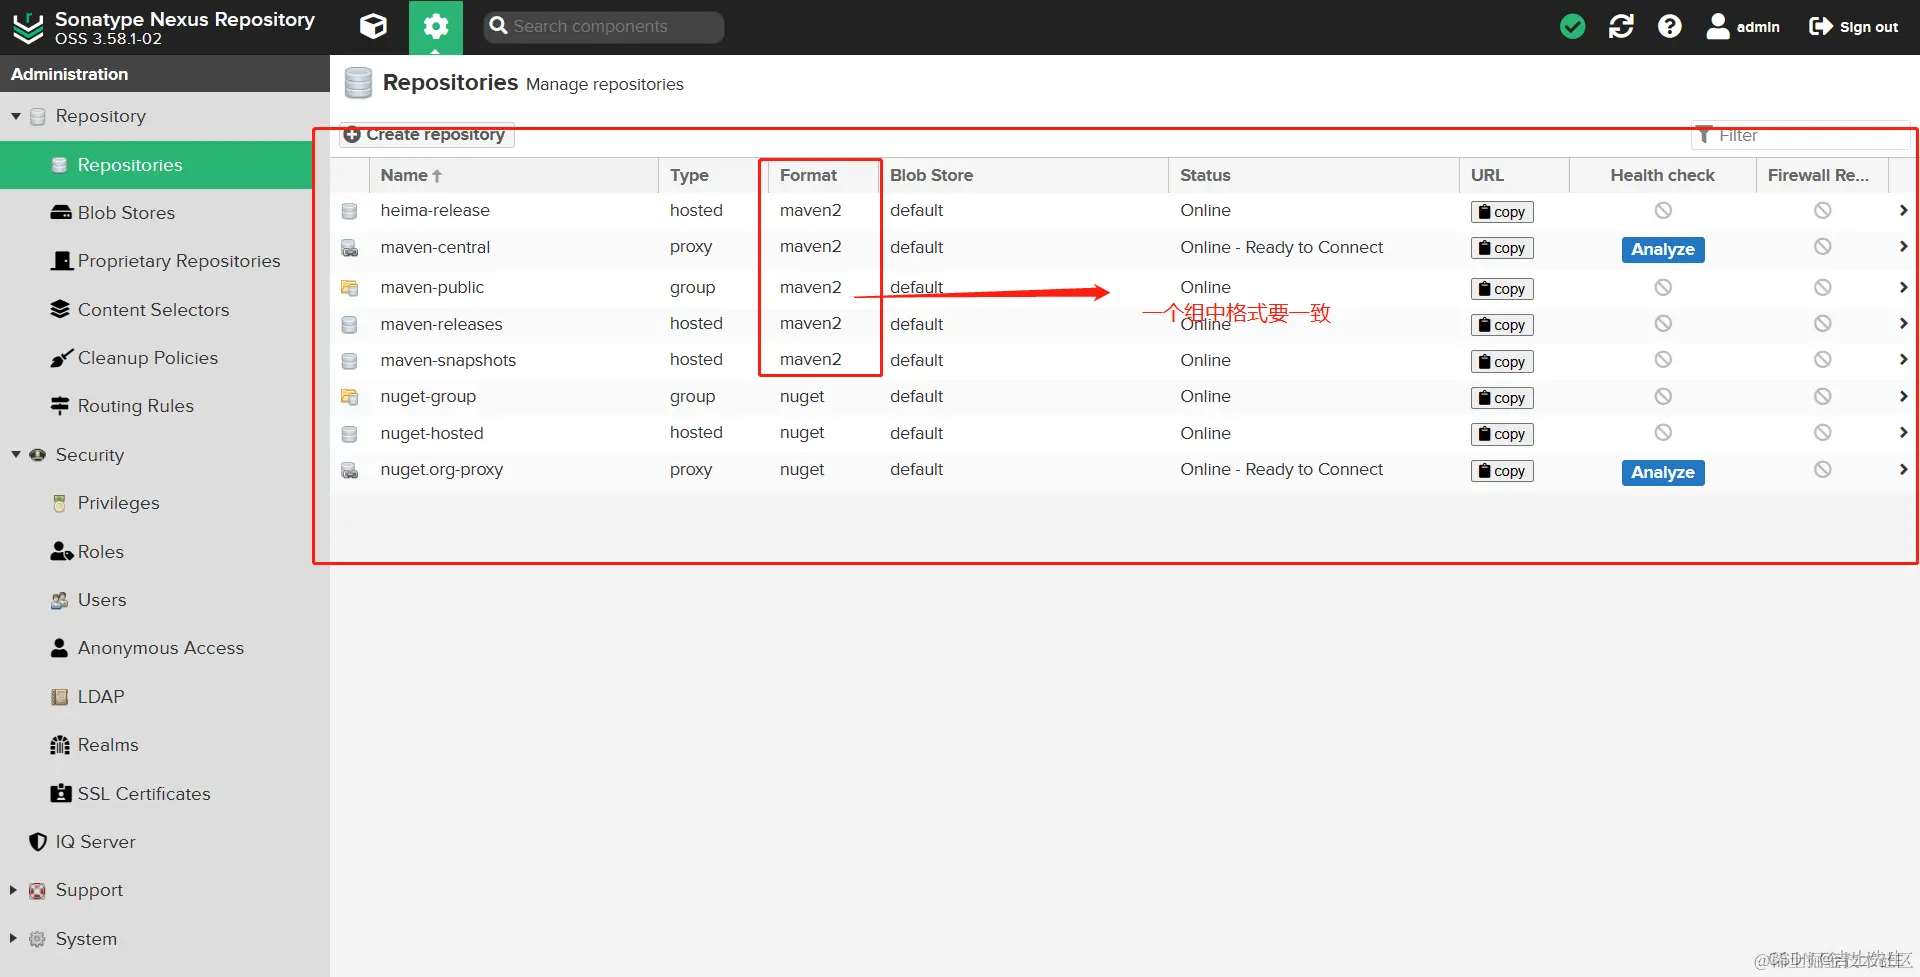Click the Routing Rules signpost icon
Screen dimensions: 1920x977
click(x=60, y=406)
